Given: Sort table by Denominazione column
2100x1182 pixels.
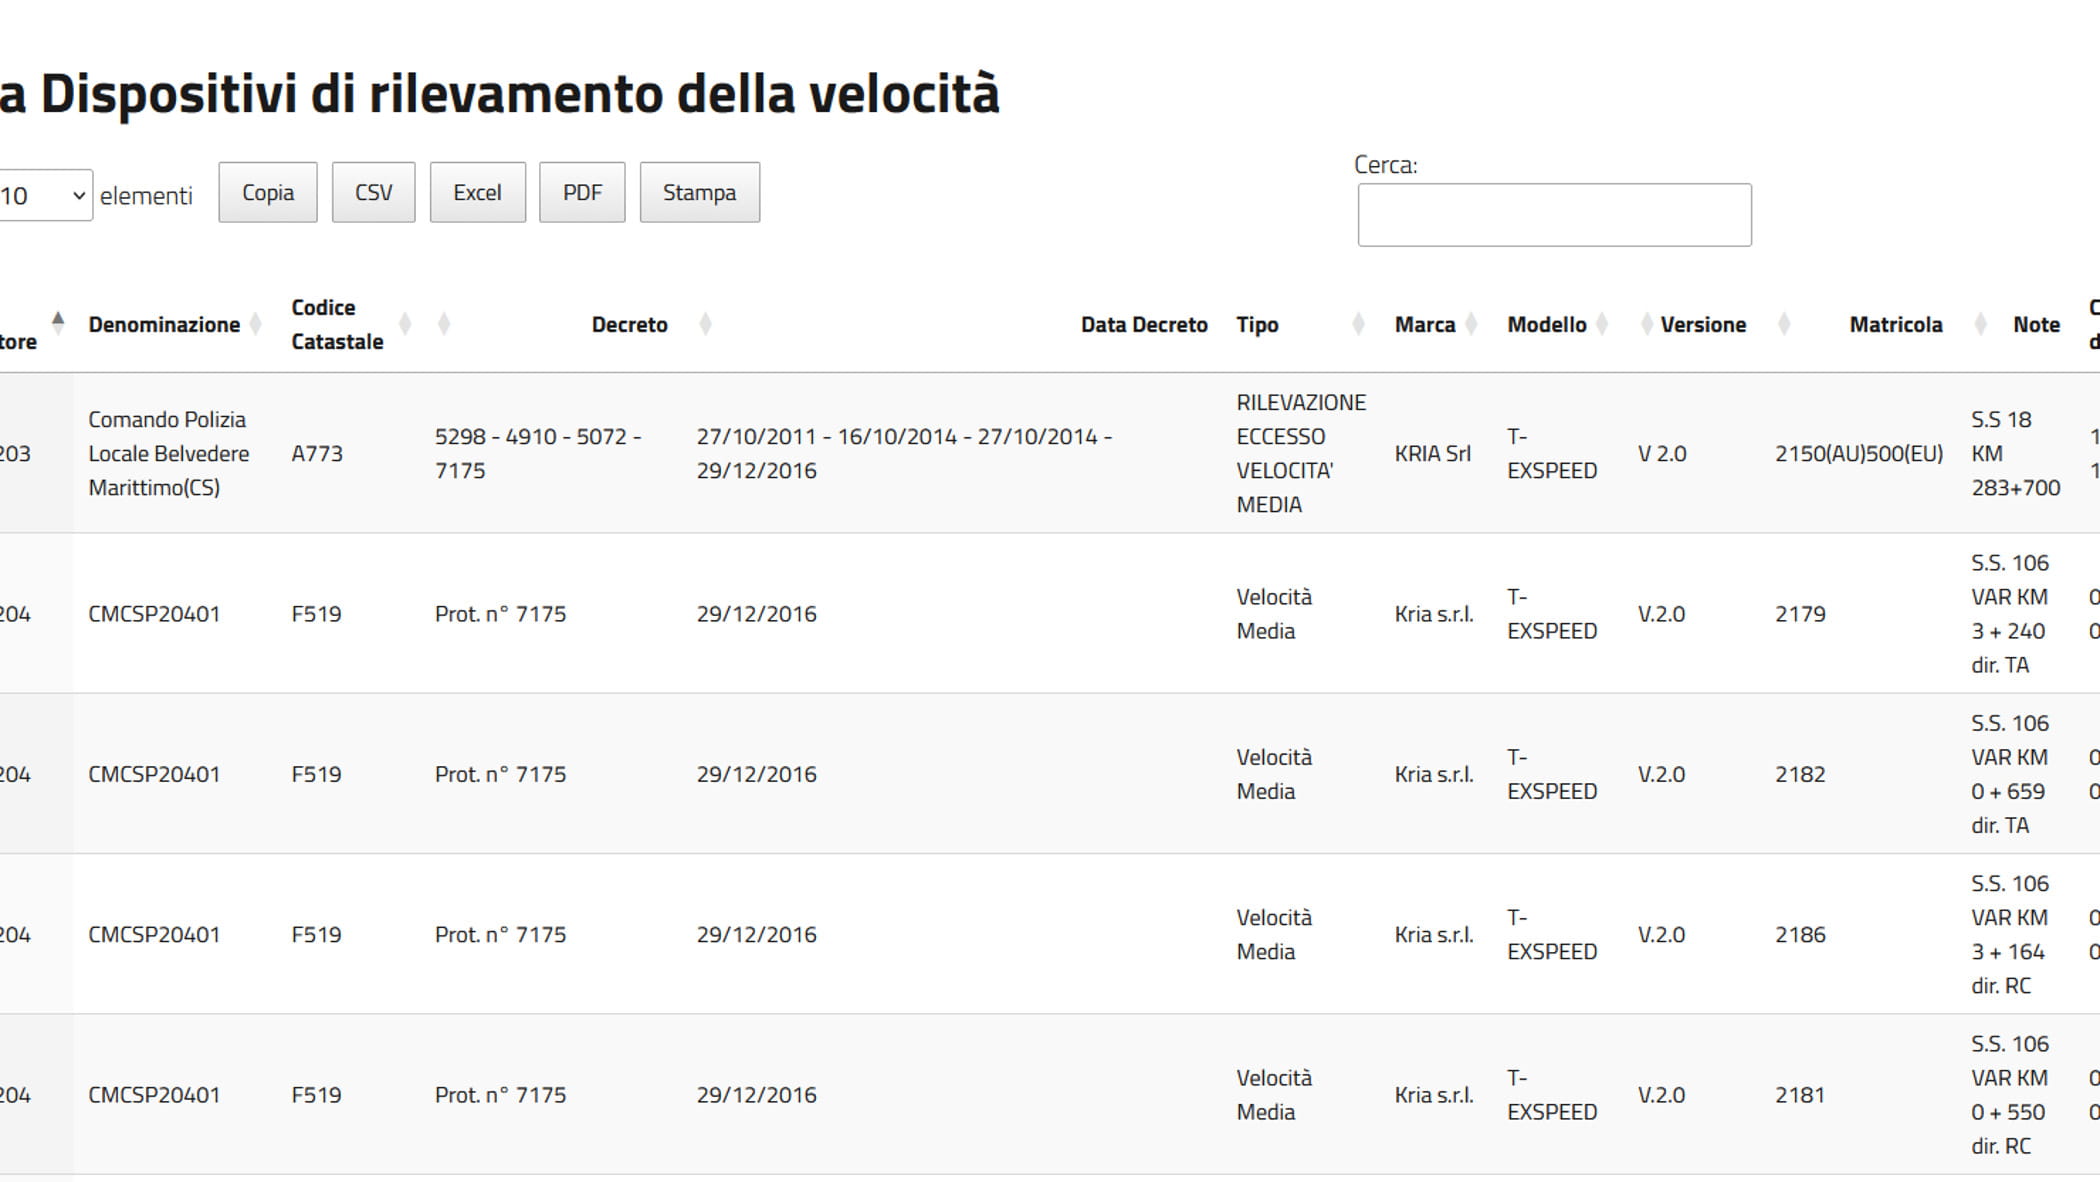Looking at the screenshot, I should click(x=164, y=324).
